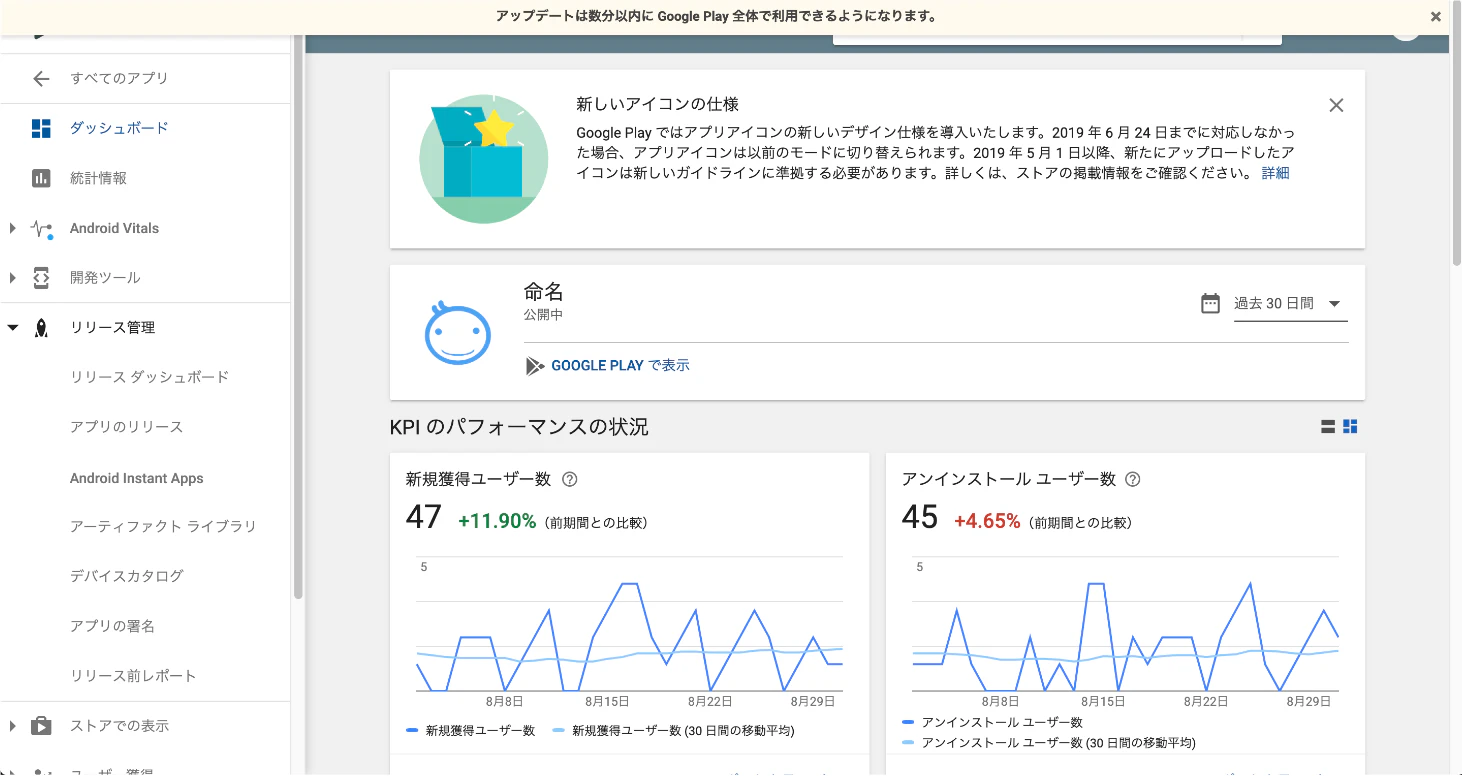Click the 命名 app title

tap(544, 292)
